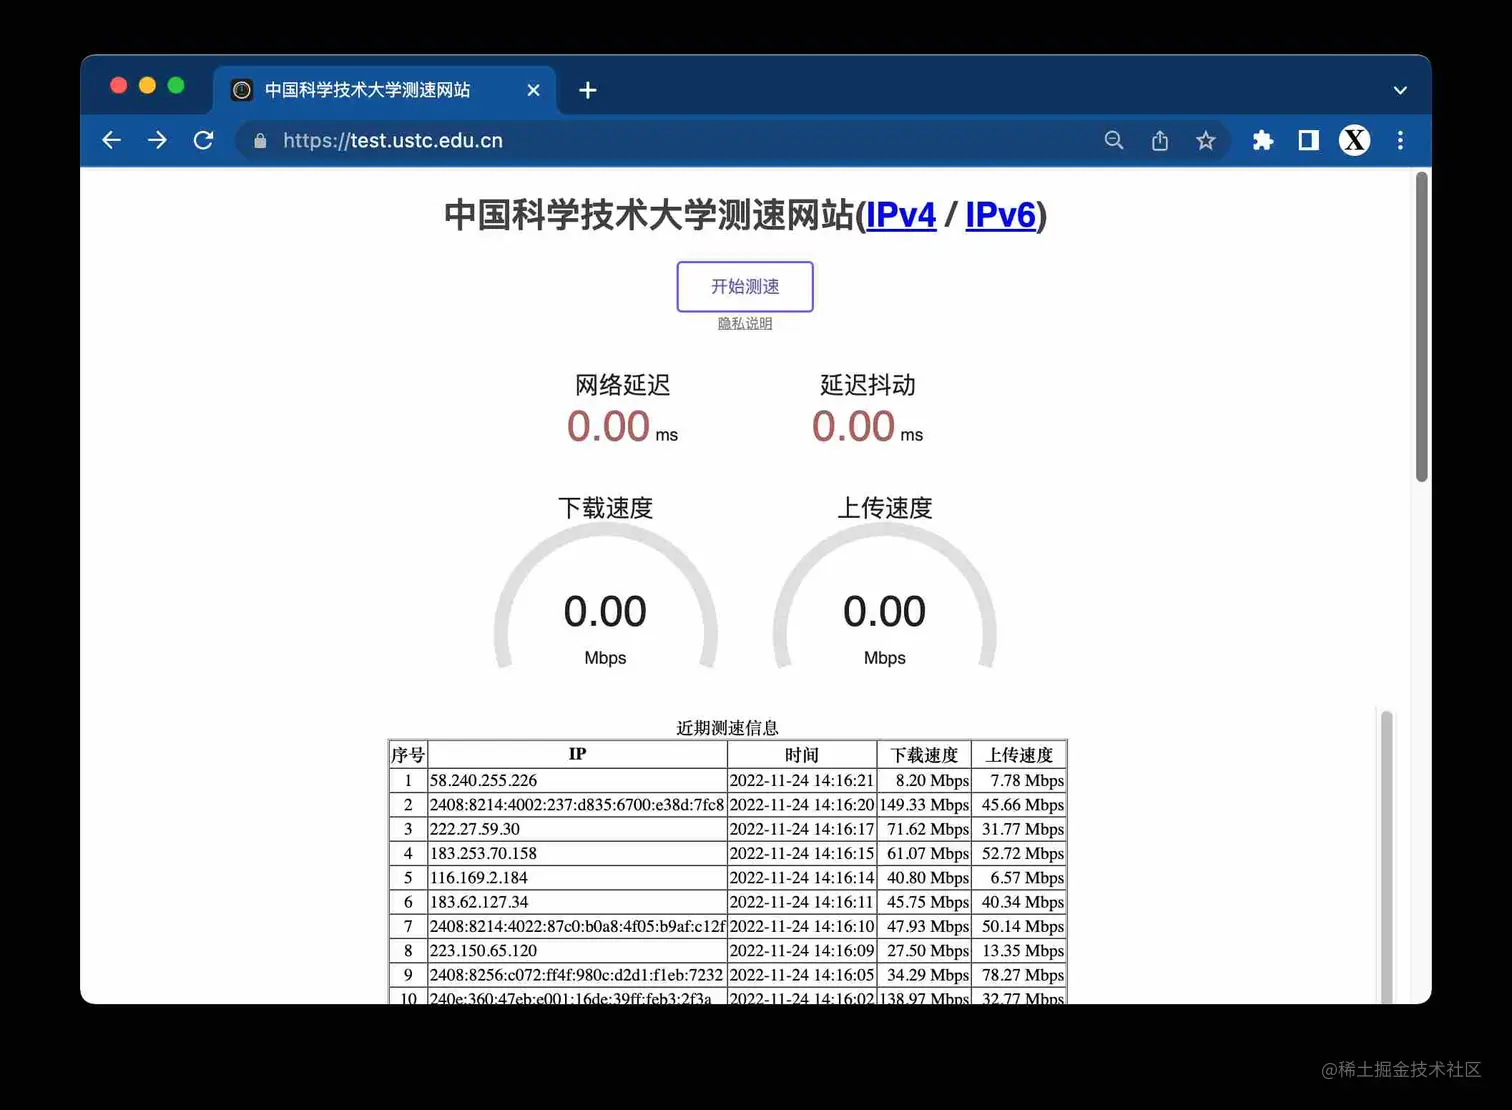Click the back navigation arrow
1512x1110 pixels.
click(111, 140)
